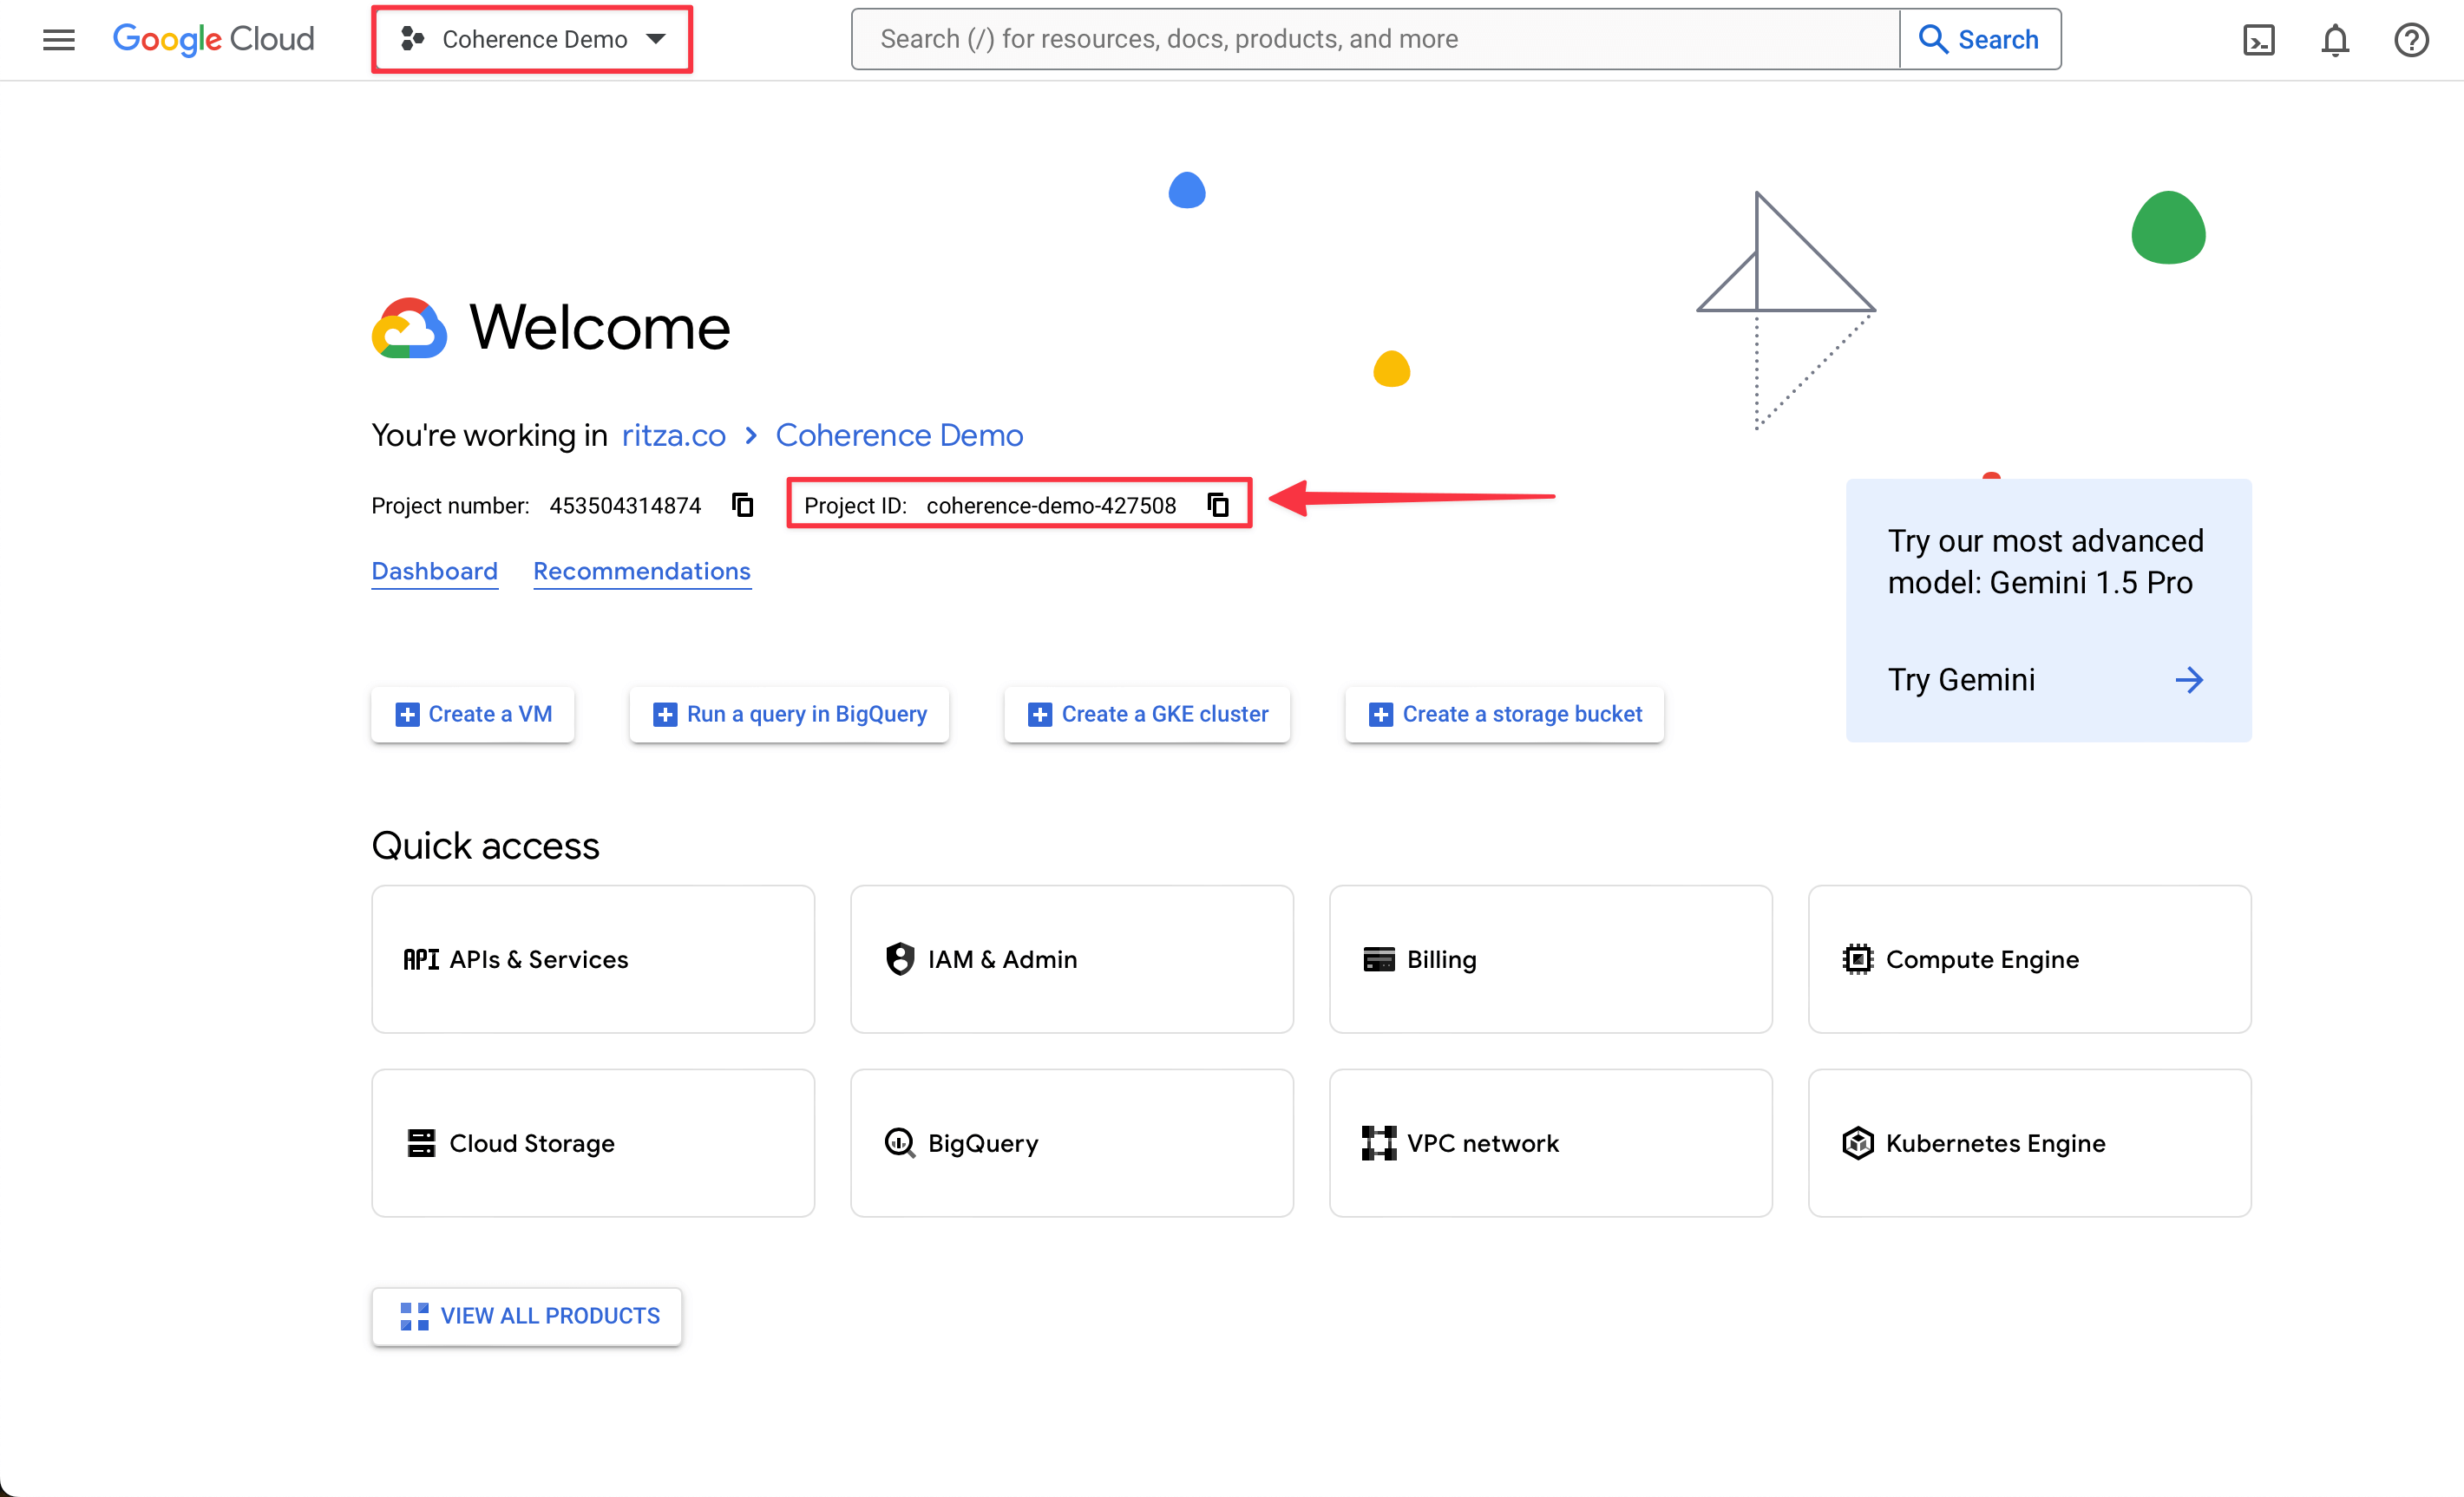Screen dimensions: 2464x1497
Task: Click the API icon in APIs & Services
Action: click(421, 959)
